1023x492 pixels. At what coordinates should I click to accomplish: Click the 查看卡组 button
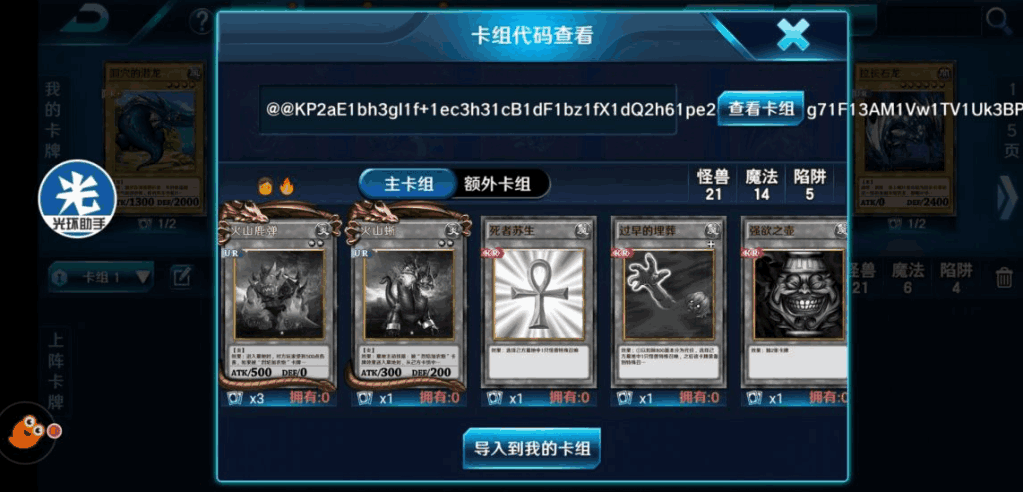[x=761, y=109]
